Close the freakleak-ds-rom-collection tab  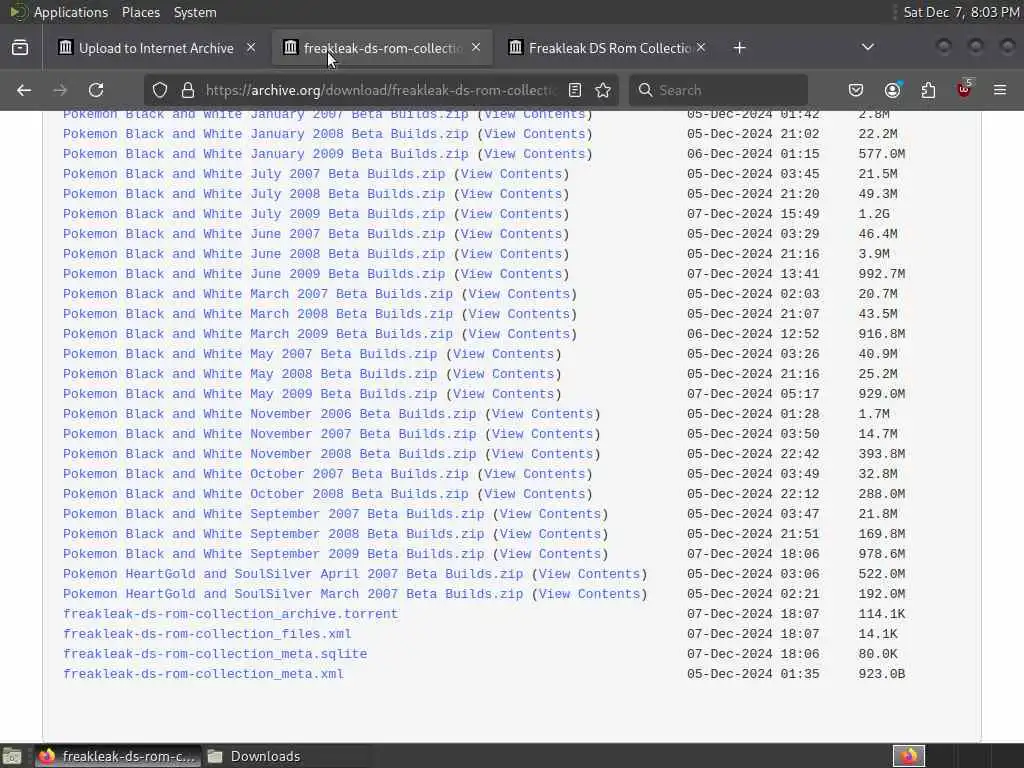476,48
